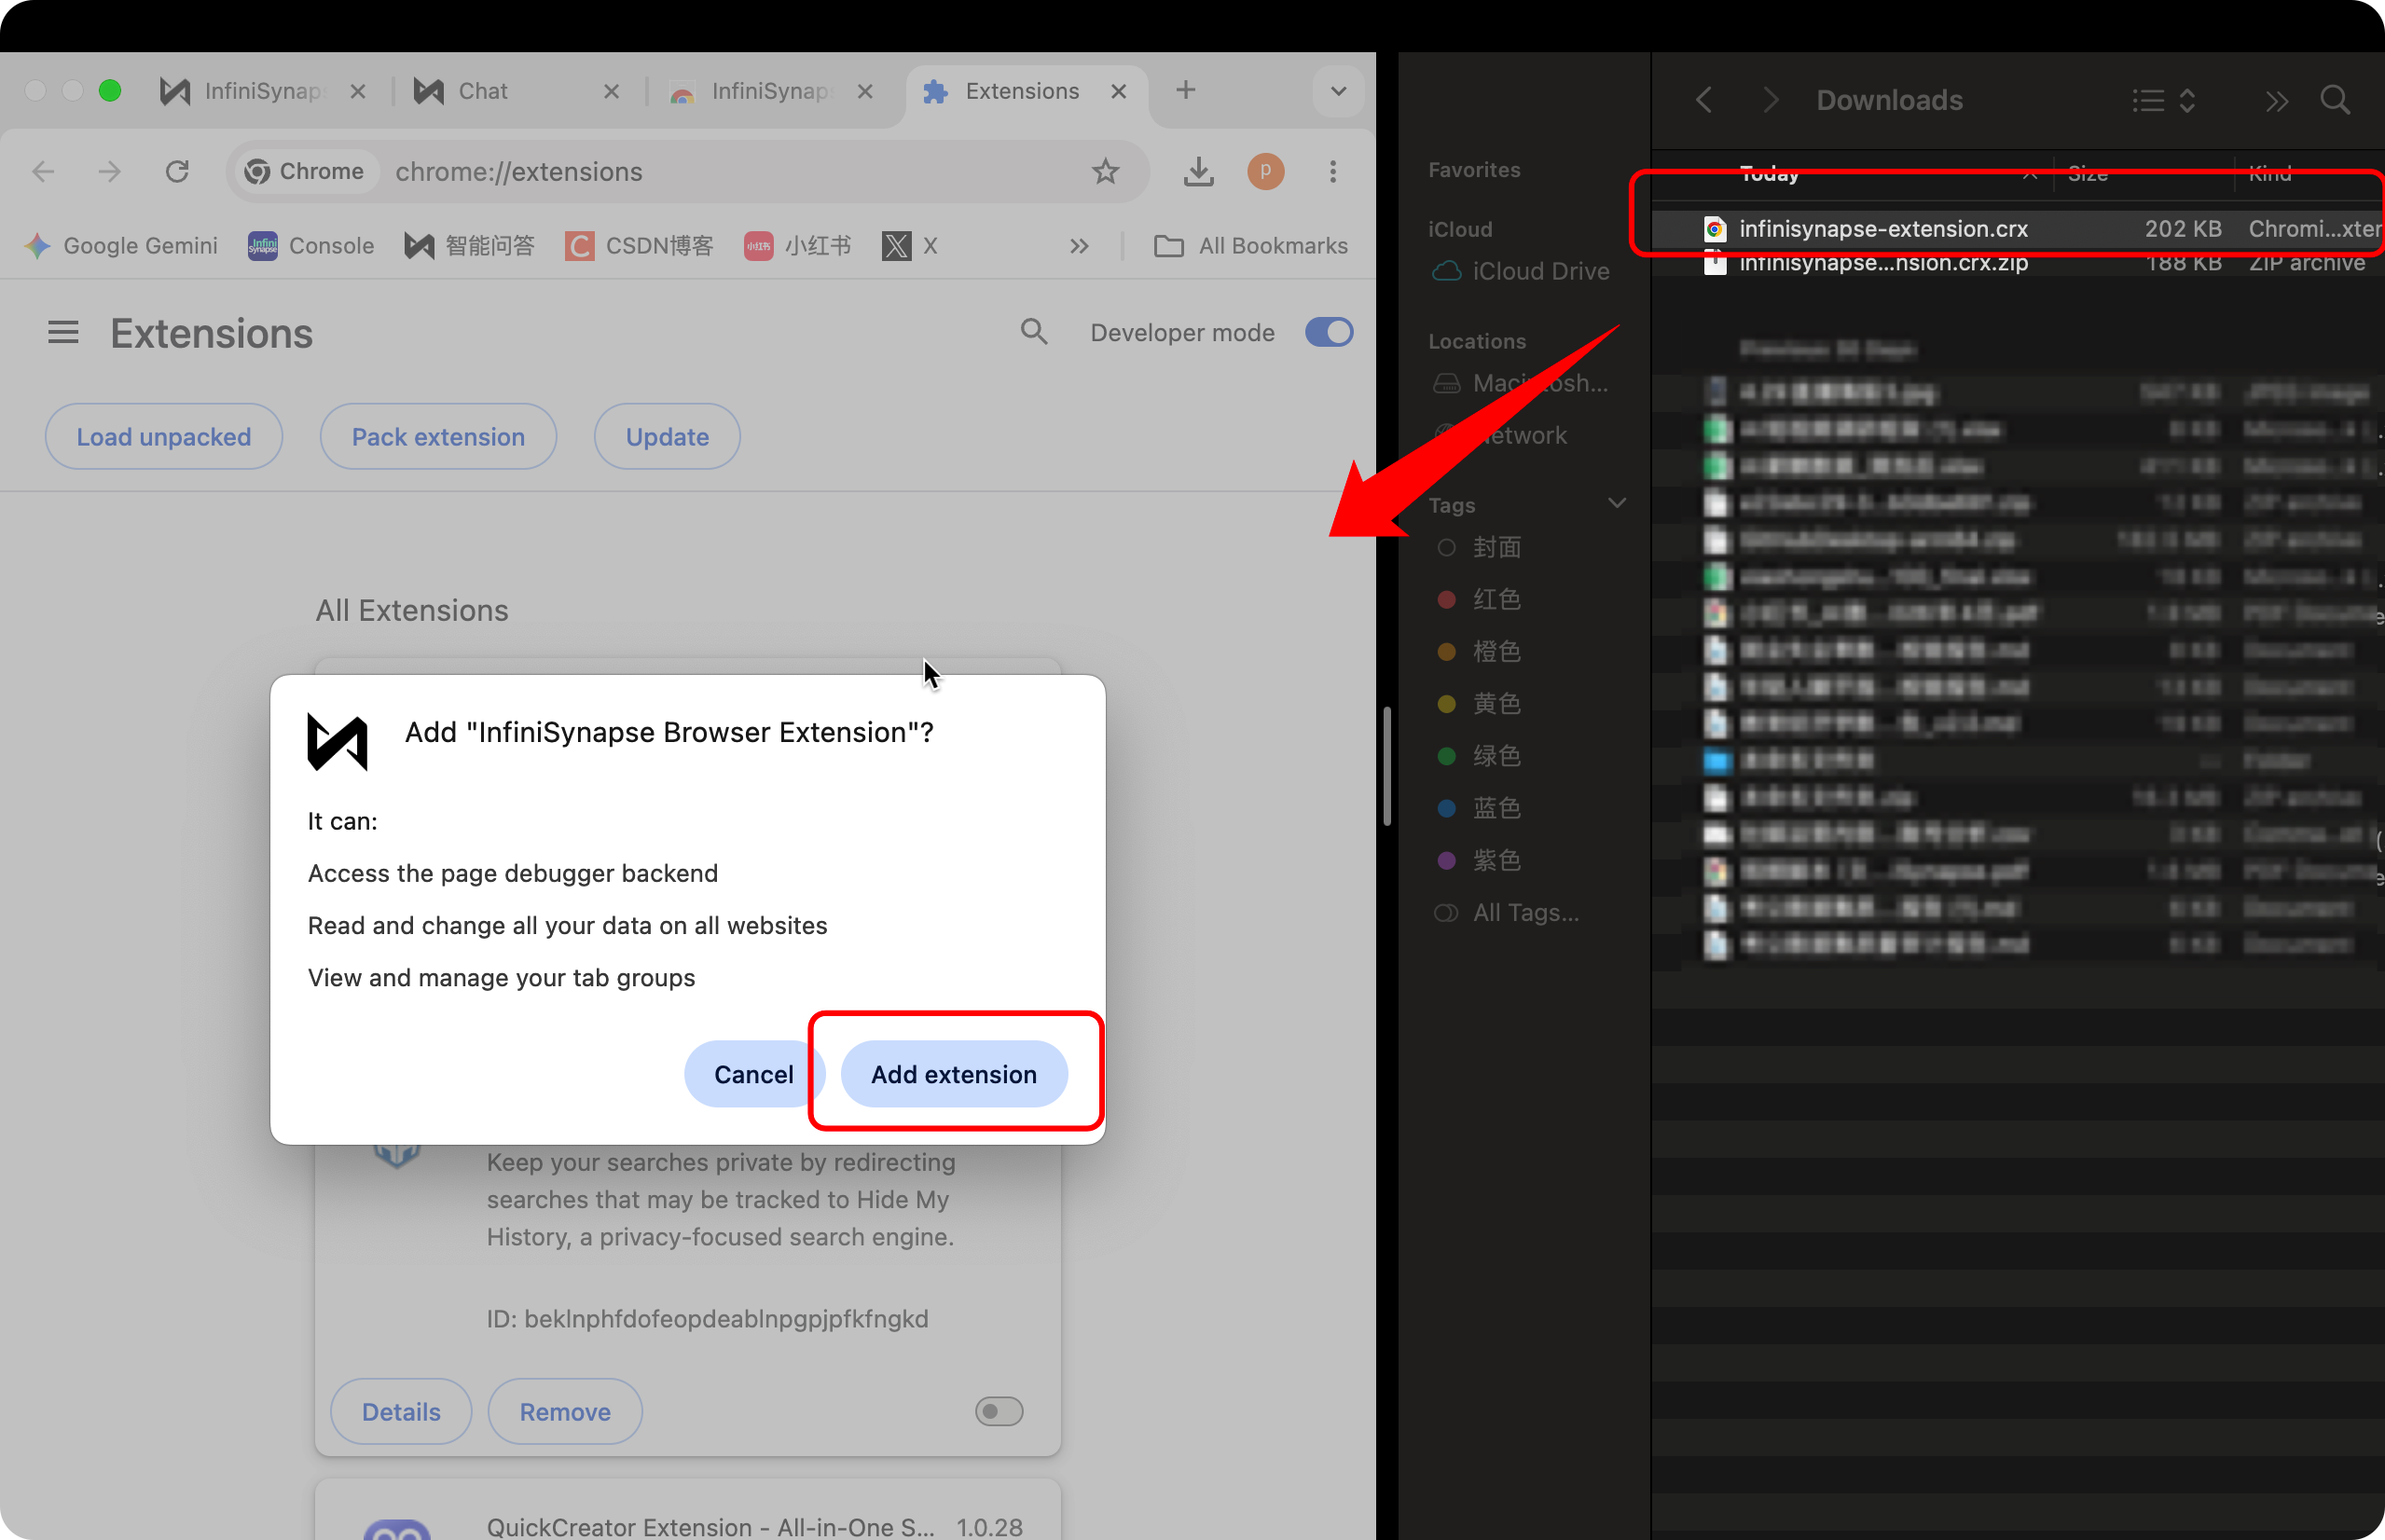This screenshot has width=2385, height=1540.
Task: Select the 封面 tag in Finder
Action: tap(1480, 547)
